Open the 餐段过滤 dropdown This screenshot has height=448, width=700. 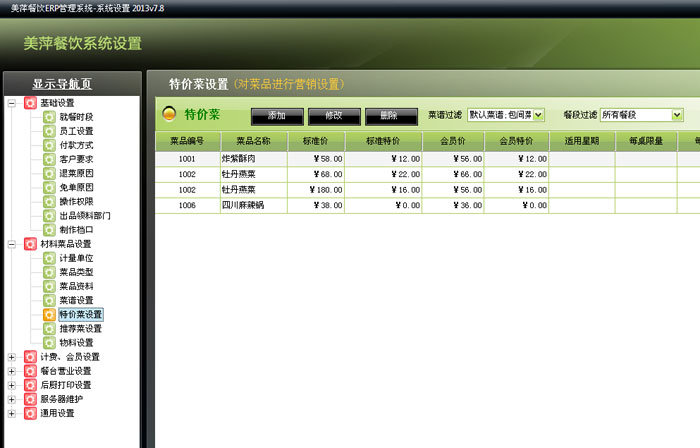click(x=677, y=115)
